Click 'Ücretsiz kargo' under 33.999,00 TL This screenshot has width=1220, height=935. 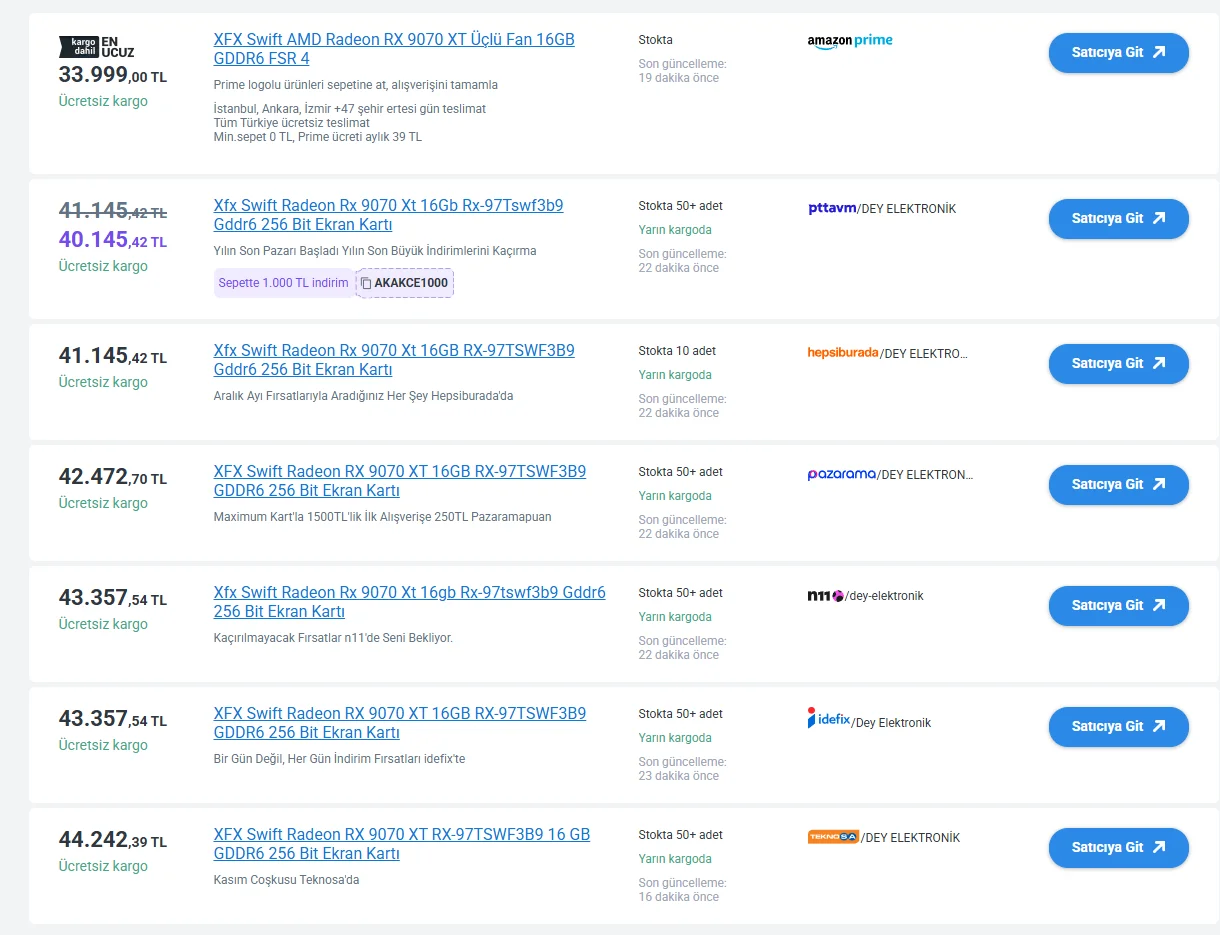click(x=103, y=101)
